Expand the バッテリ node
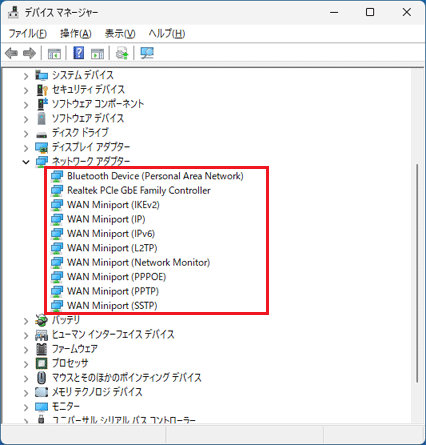This screenshot has height=445, width=426. [x=26, y=321]
